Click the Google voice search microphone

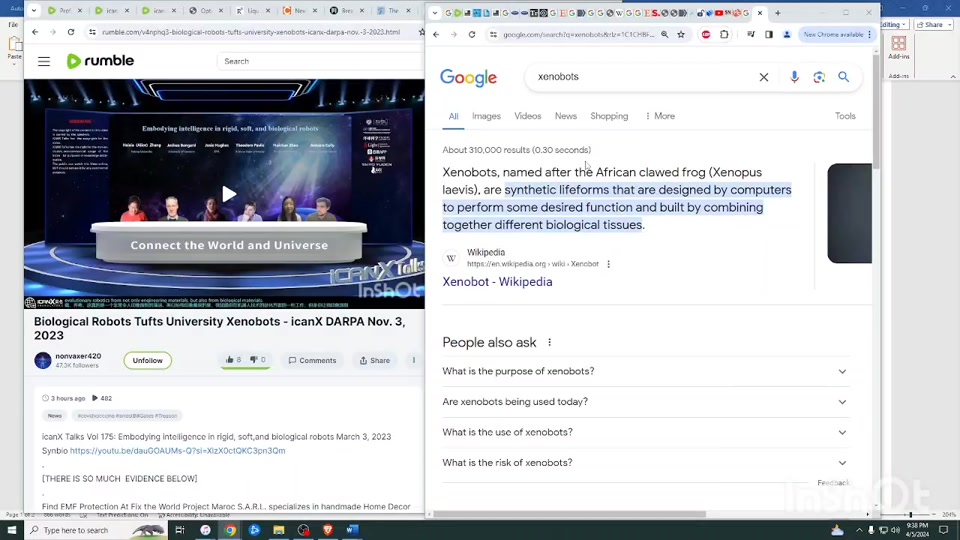pos(795,77)
